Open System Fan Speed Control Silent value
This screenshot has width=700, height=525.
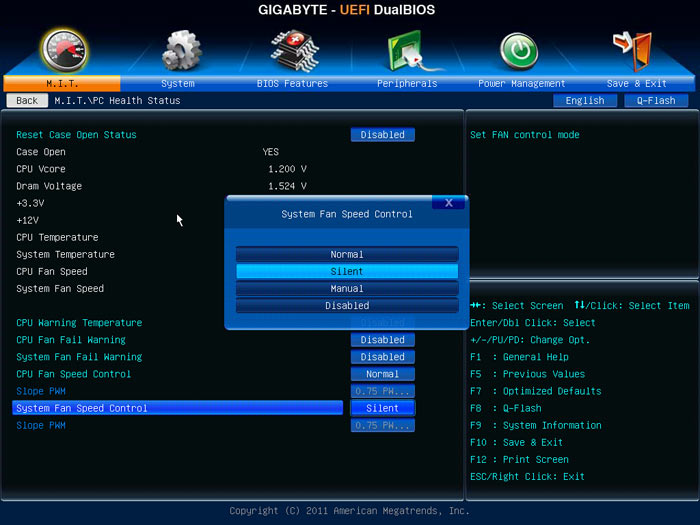(x=383, y=408)
